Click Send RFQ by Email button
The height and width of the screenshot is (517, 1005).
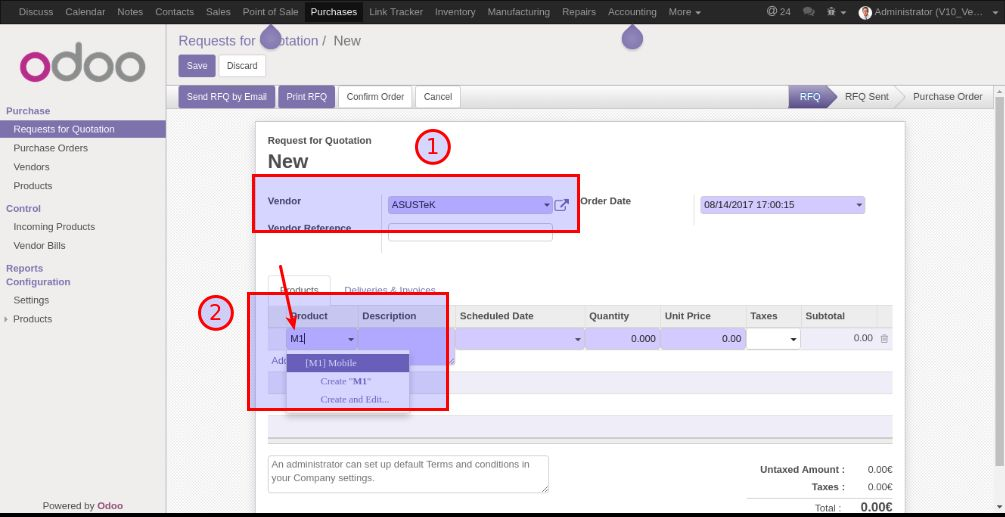(227, 97)
